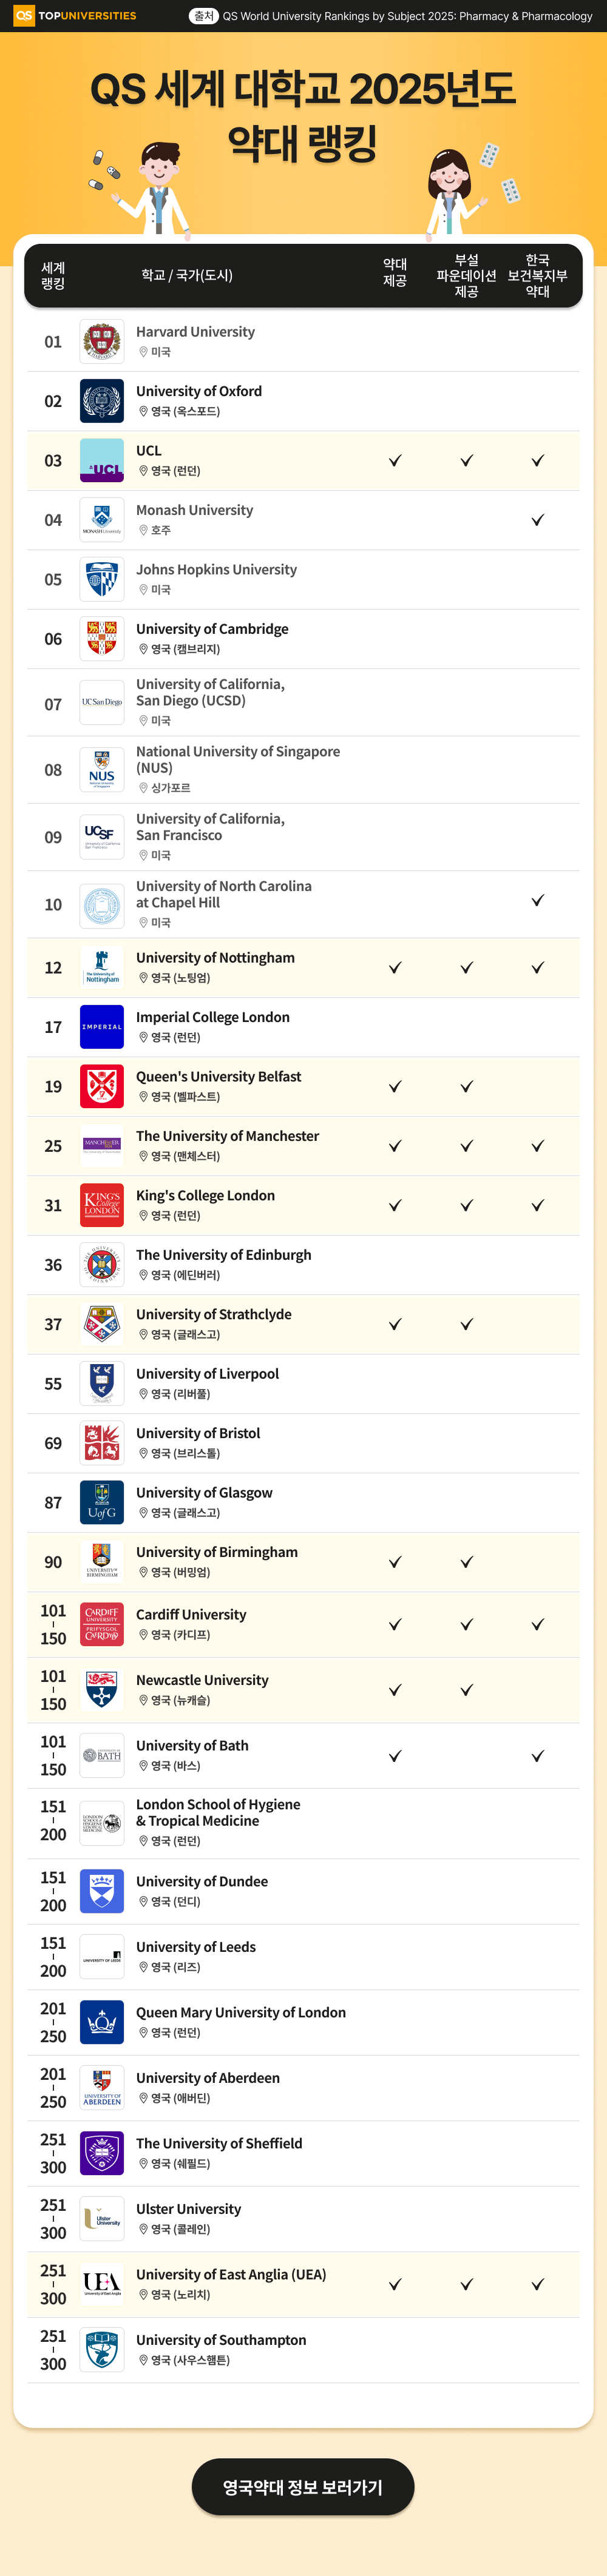Screen dimensions: 607x2576
Task: Click Queen's University Belfast 약대 제공 checkmark
Action: point(395,1087)
